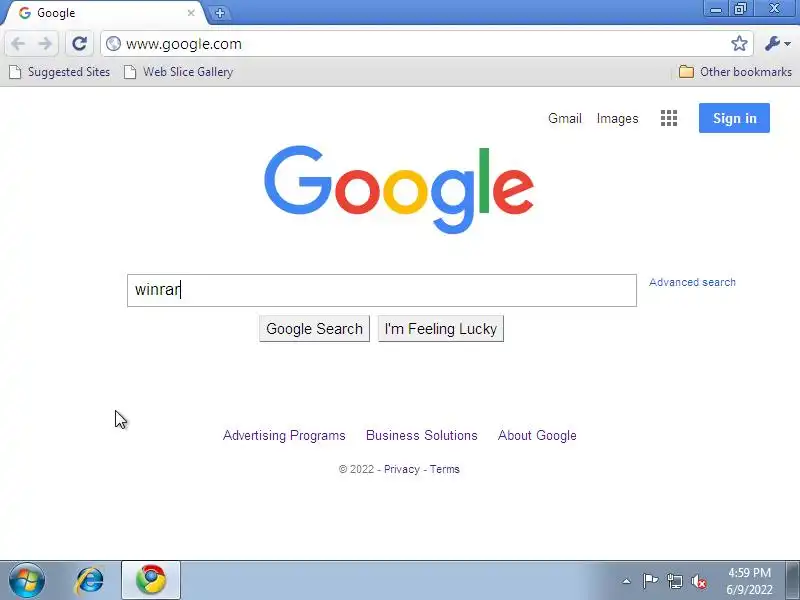The width and height of the screenshot is (800, 600).
Task: Bookmark this page with the star icon
Action: (739, 43)
